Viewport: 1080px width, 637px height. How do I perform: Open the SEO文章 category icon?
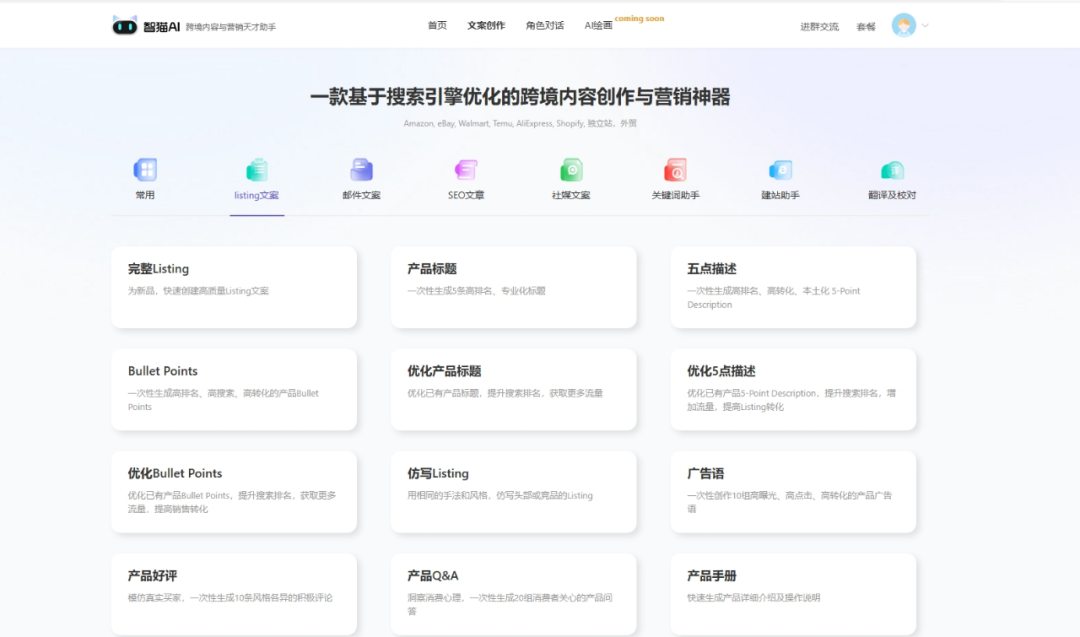coord(465,172)
